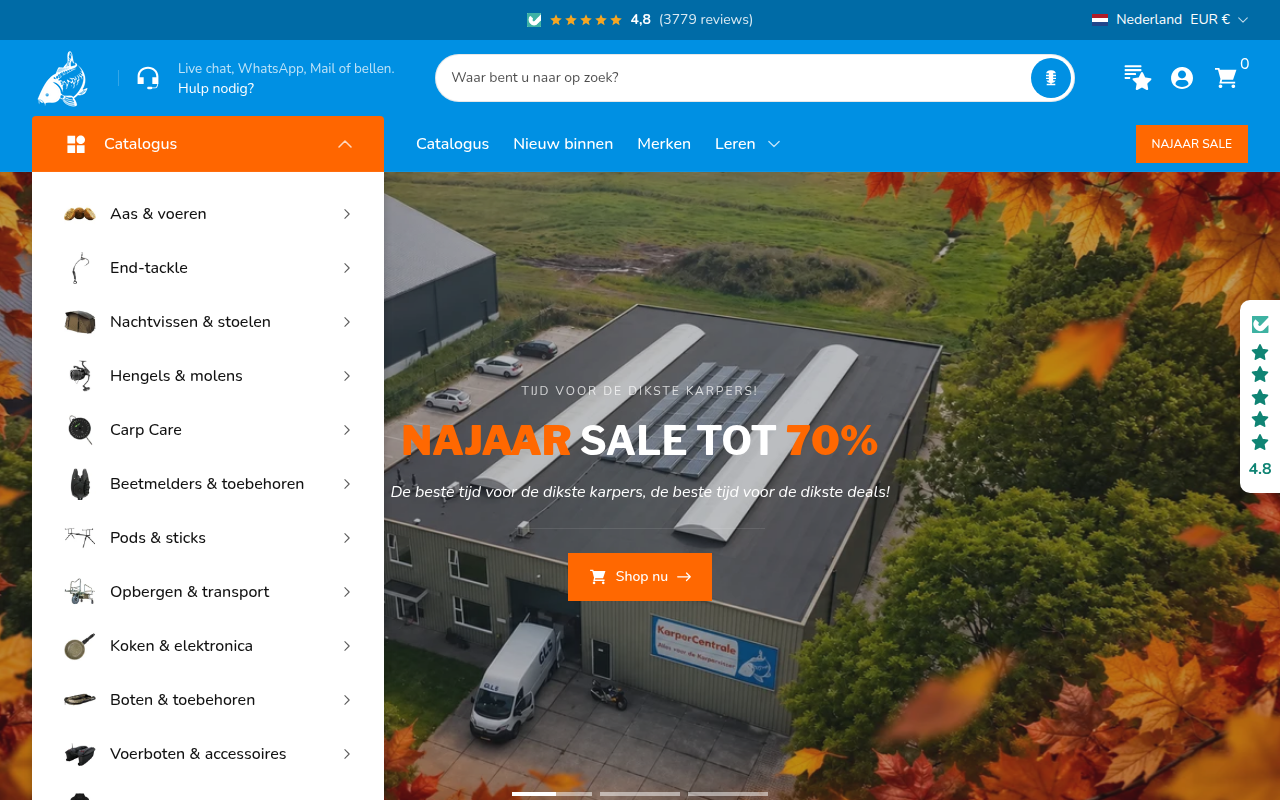Viewport: 1280px width, 800px height.
Task: Open the user account icon
Action: [x=1182, y=78]
